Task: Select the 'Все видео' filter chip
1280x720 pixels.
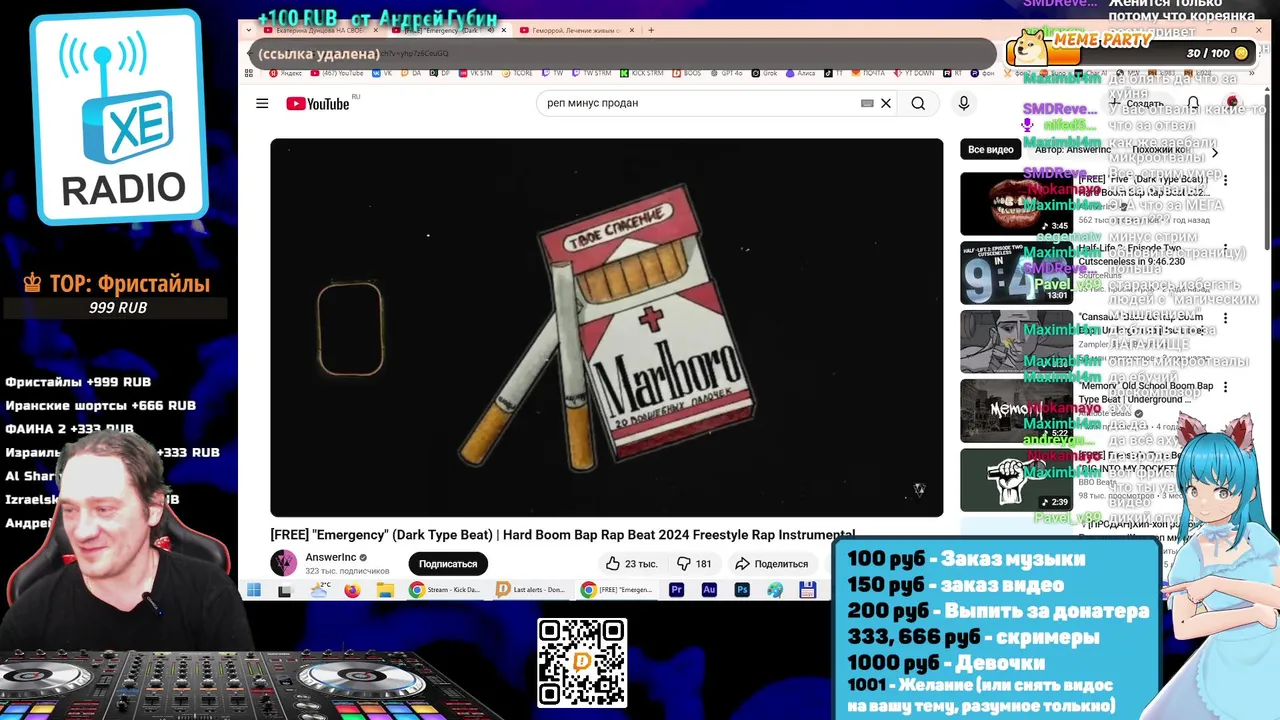Action: point(991,149)
